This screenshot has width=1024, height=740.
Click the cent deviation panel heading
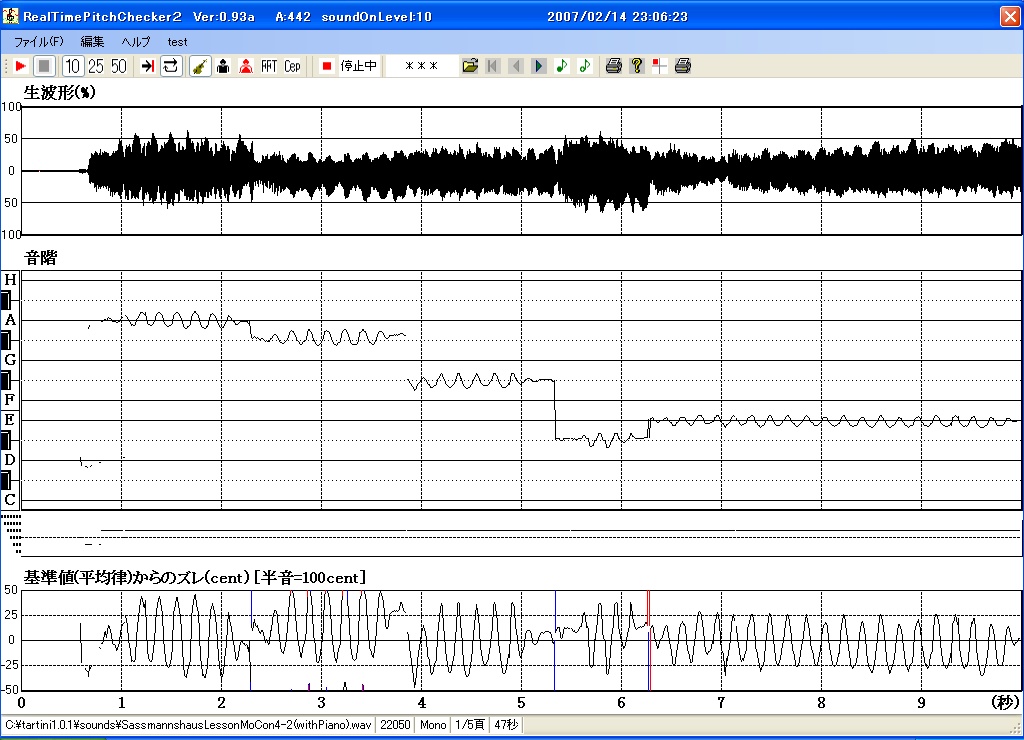point(195,577)
